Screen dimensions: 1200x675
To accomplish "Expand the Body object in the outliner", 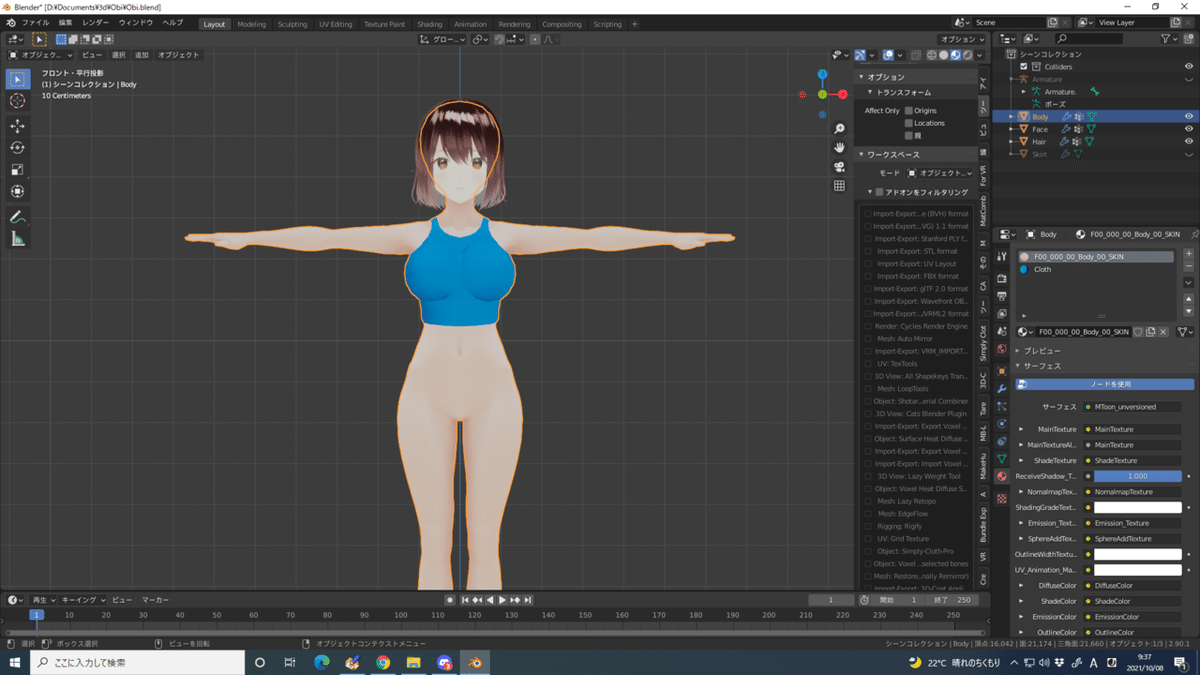I will [1010, 116].
